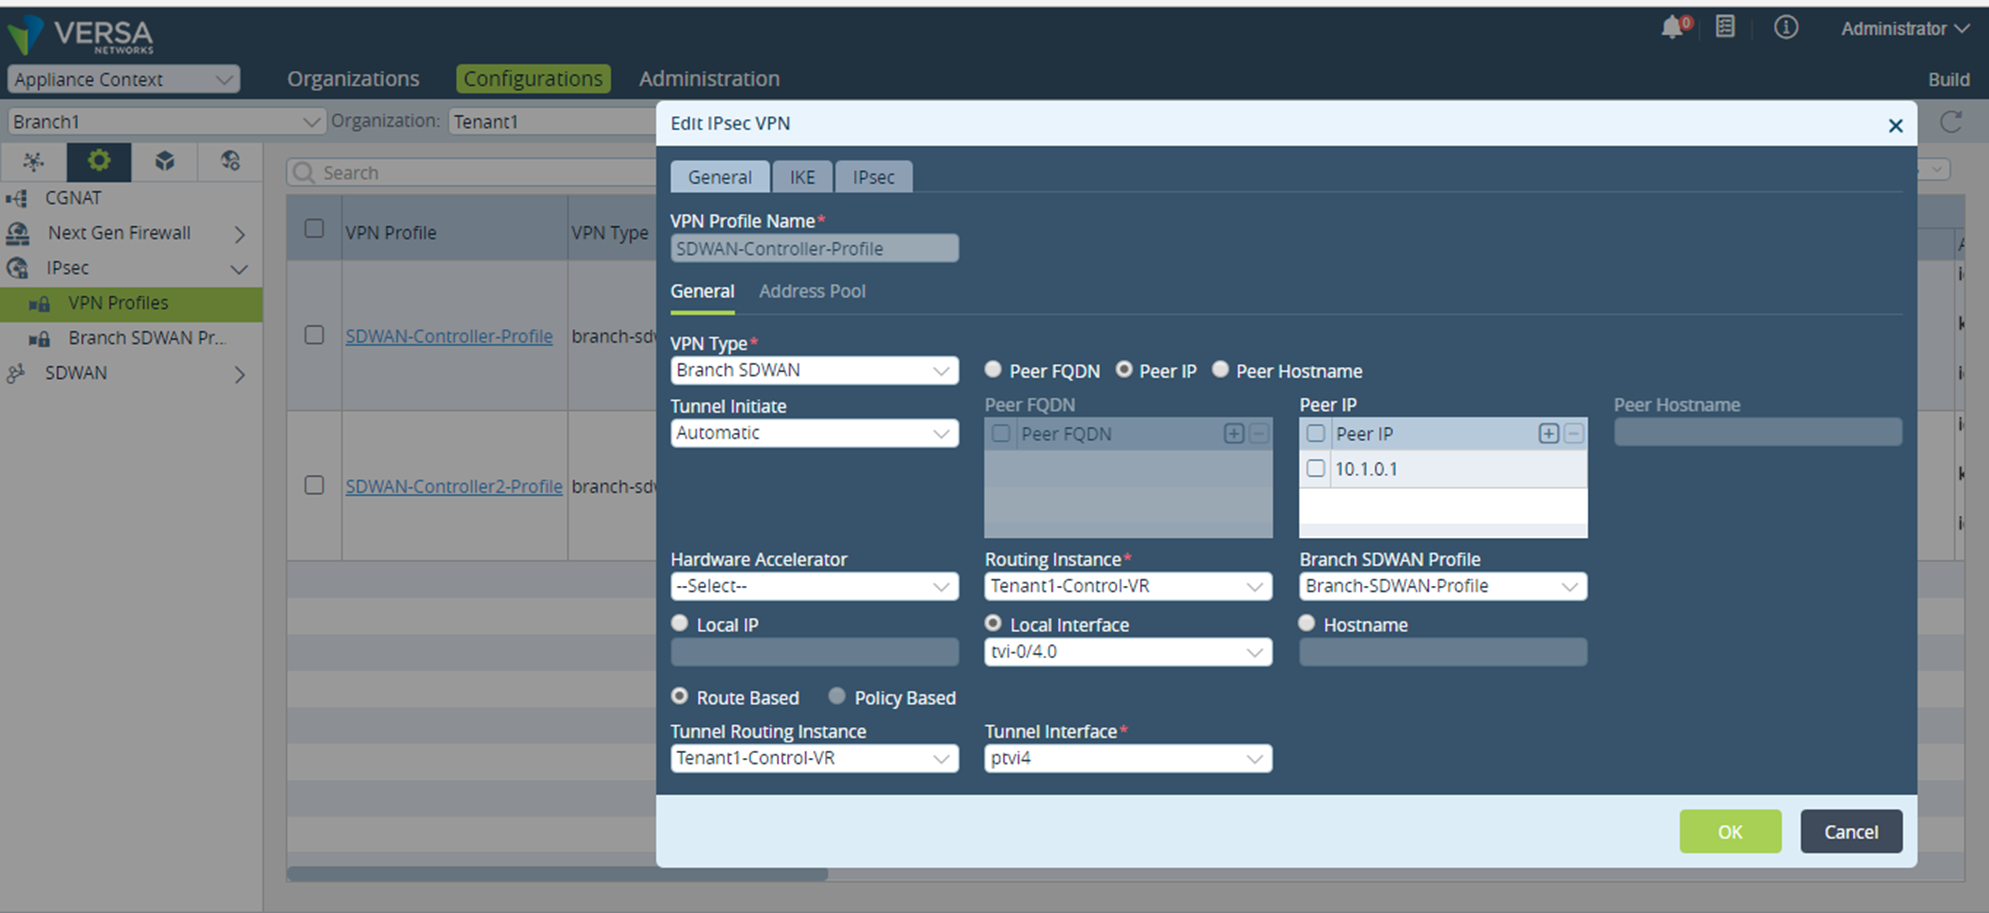Viewport: 1989px width, 913px height.
Task: Expand the SDWAN sidebar section
Action: tap(239, 374)
